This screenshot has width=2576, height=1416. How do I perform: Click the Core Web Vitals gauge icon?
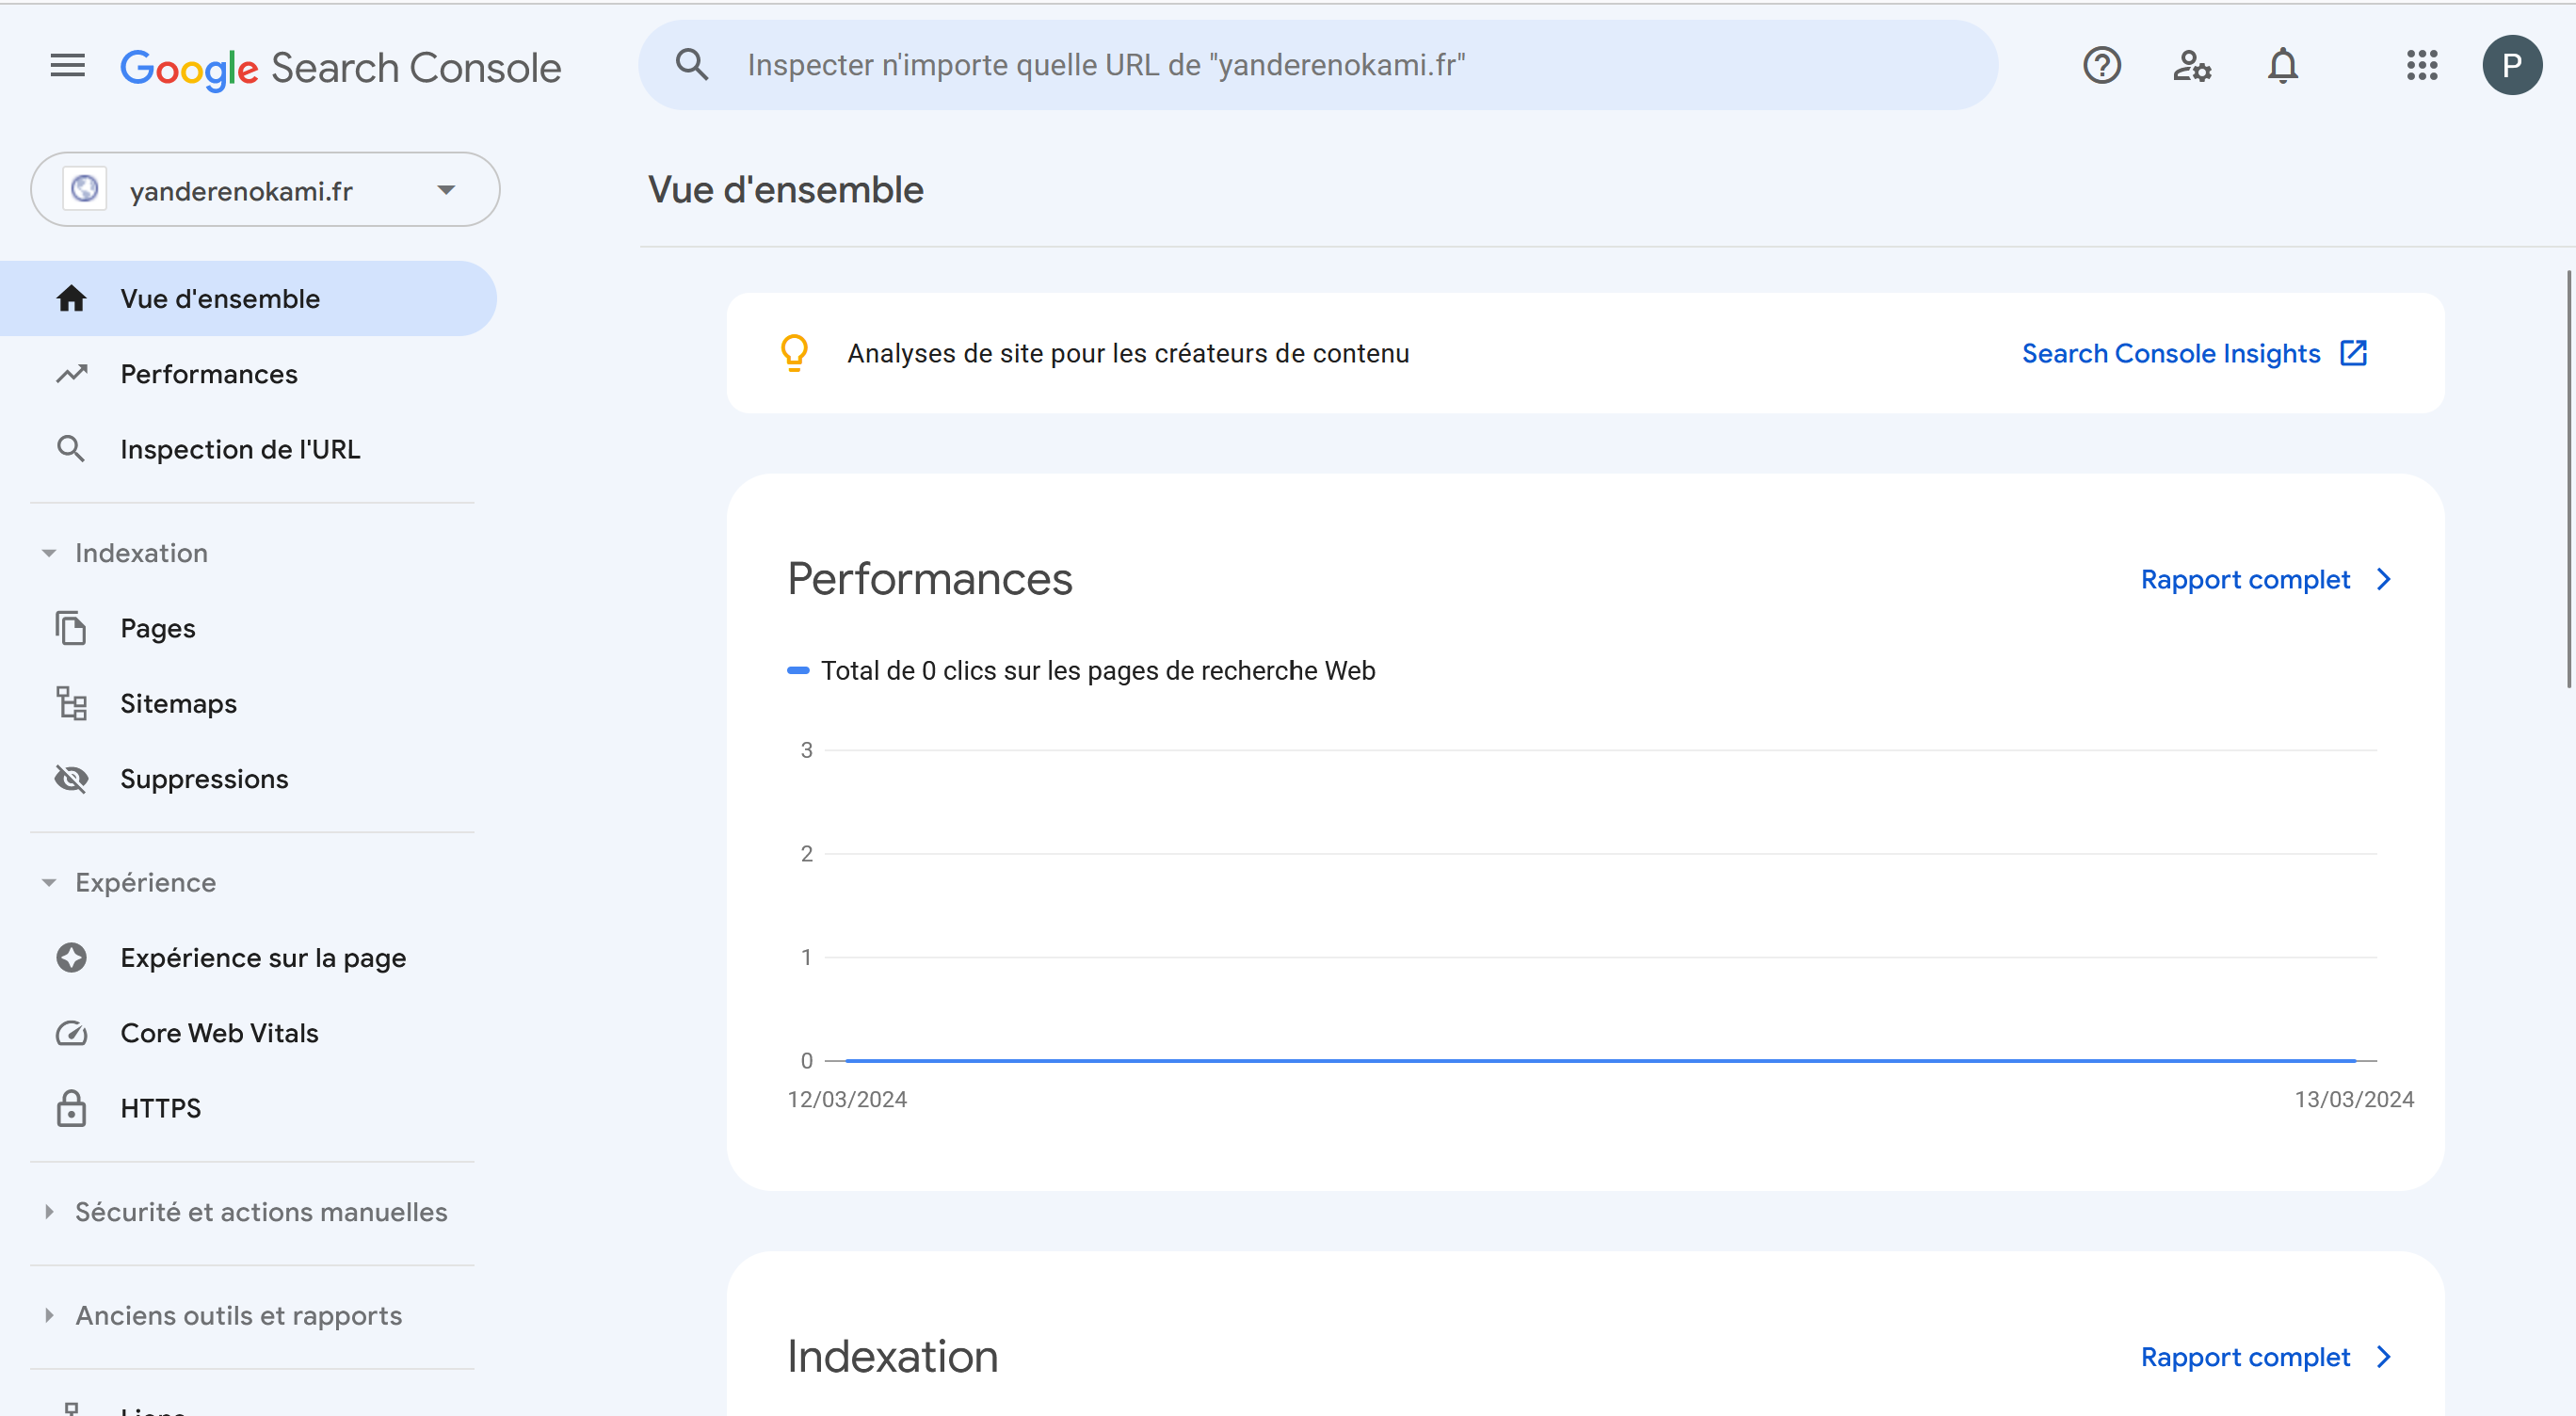pyautogui.click(x=71, y=1032)
